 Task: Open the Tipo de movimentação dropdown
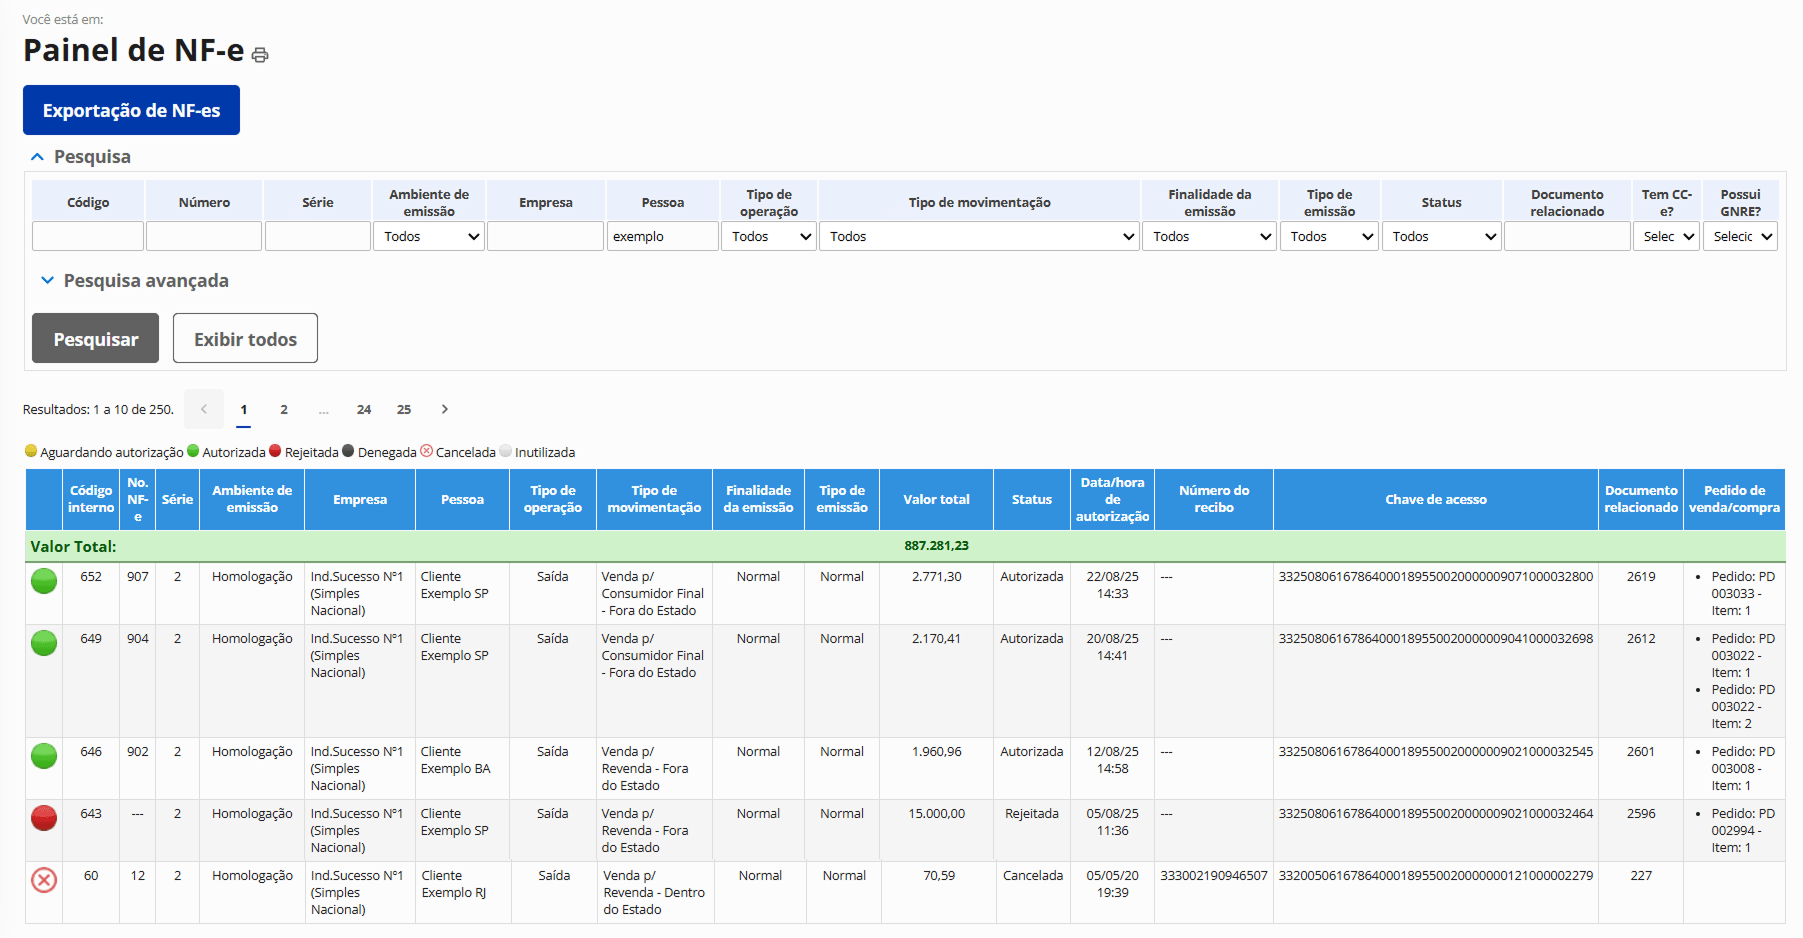click(x=979, y=237)
